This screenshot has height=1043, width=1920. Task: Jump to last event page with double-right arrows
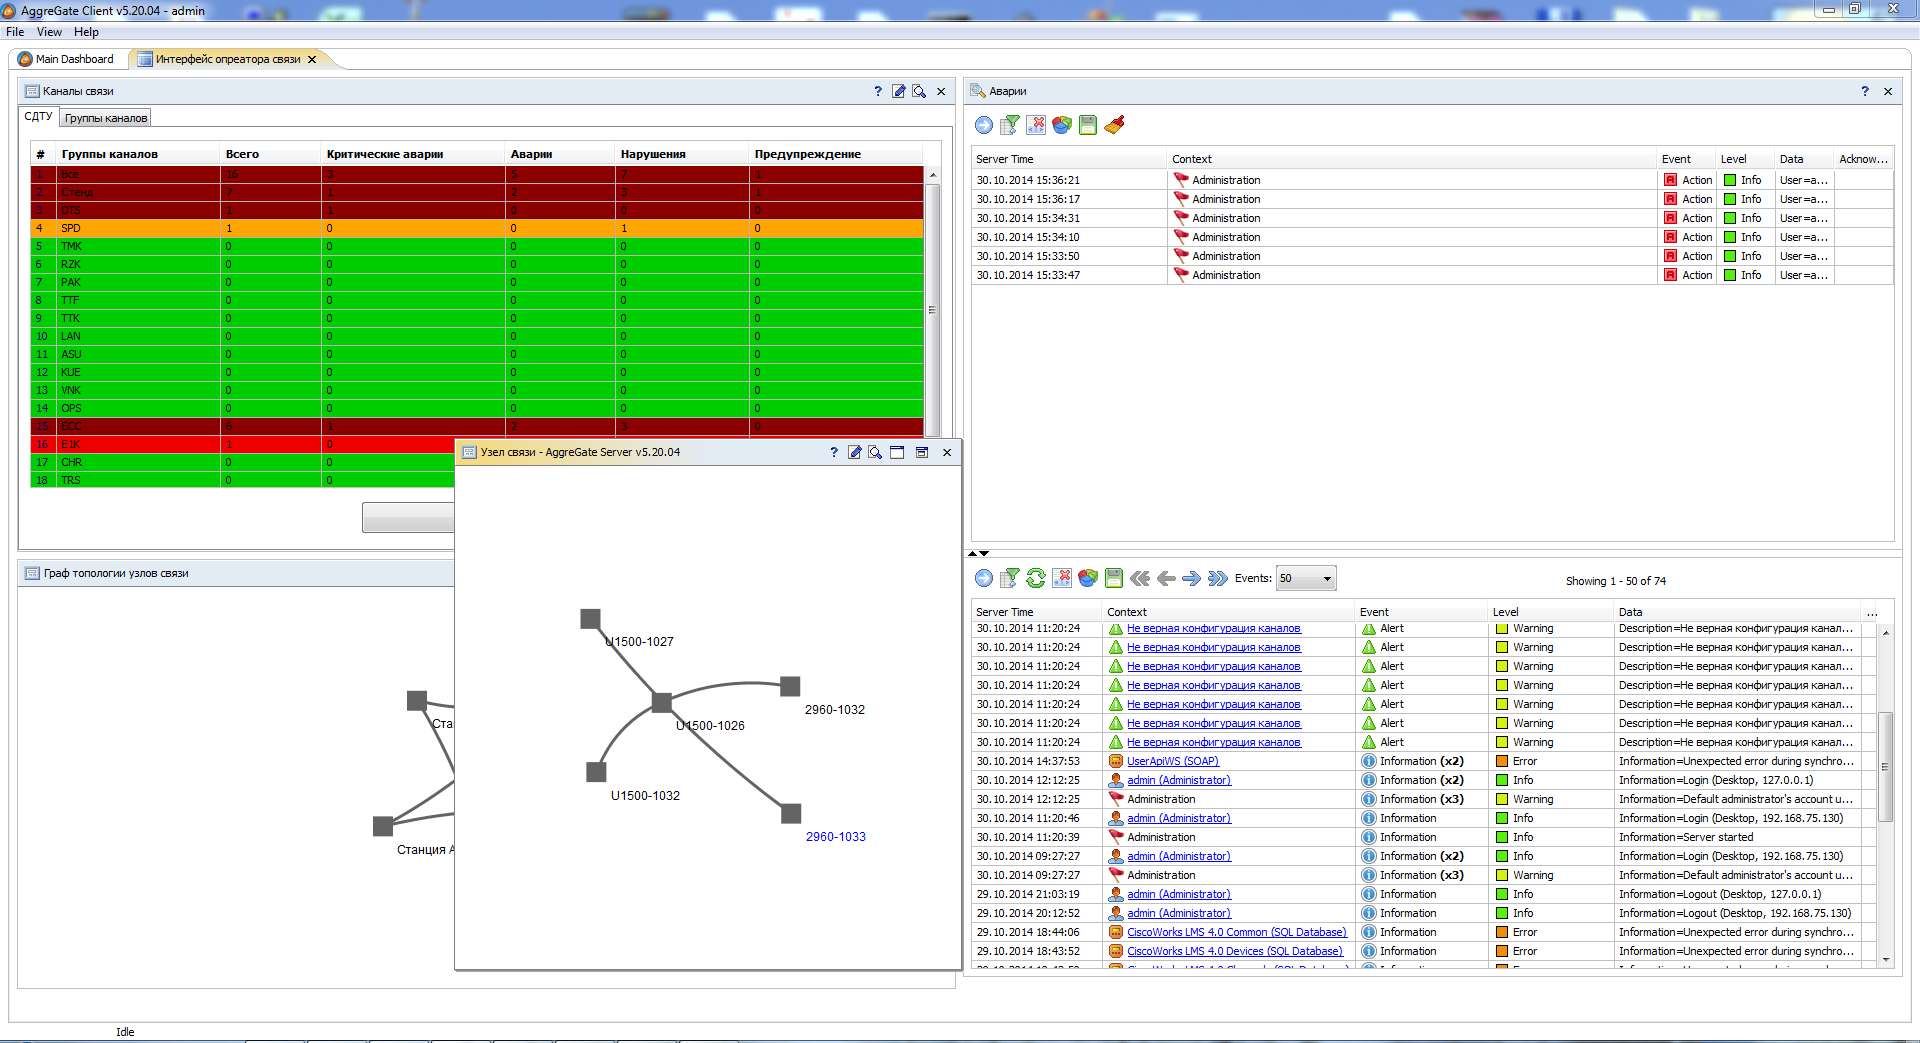coord(1218,578)
